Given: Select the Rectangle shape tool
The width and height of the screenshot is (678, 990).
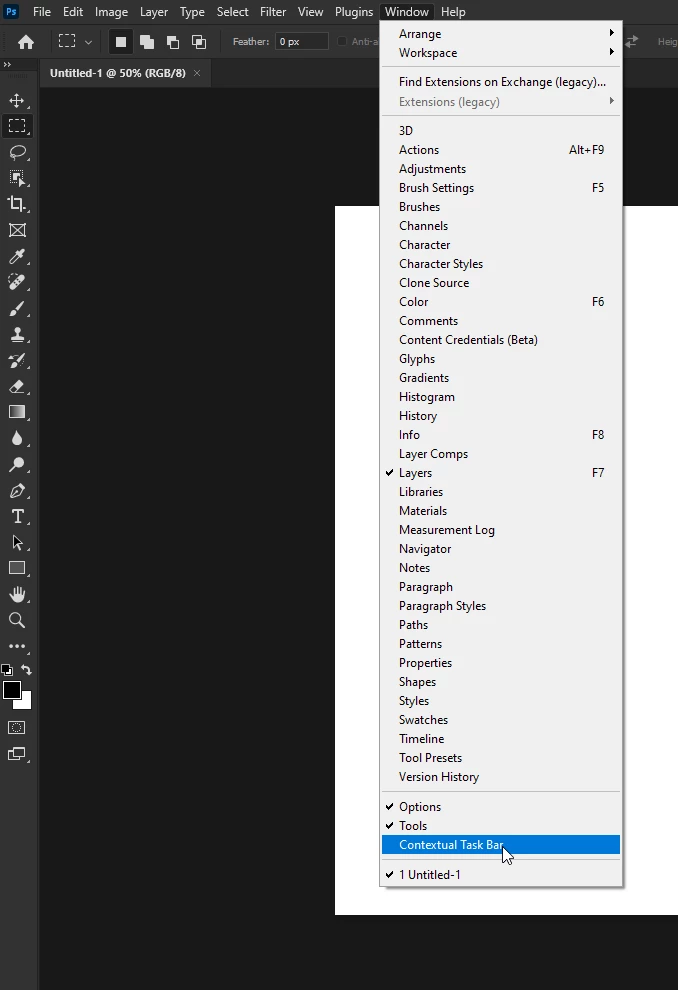Looking at the screenshot, I should pos(17,568).
